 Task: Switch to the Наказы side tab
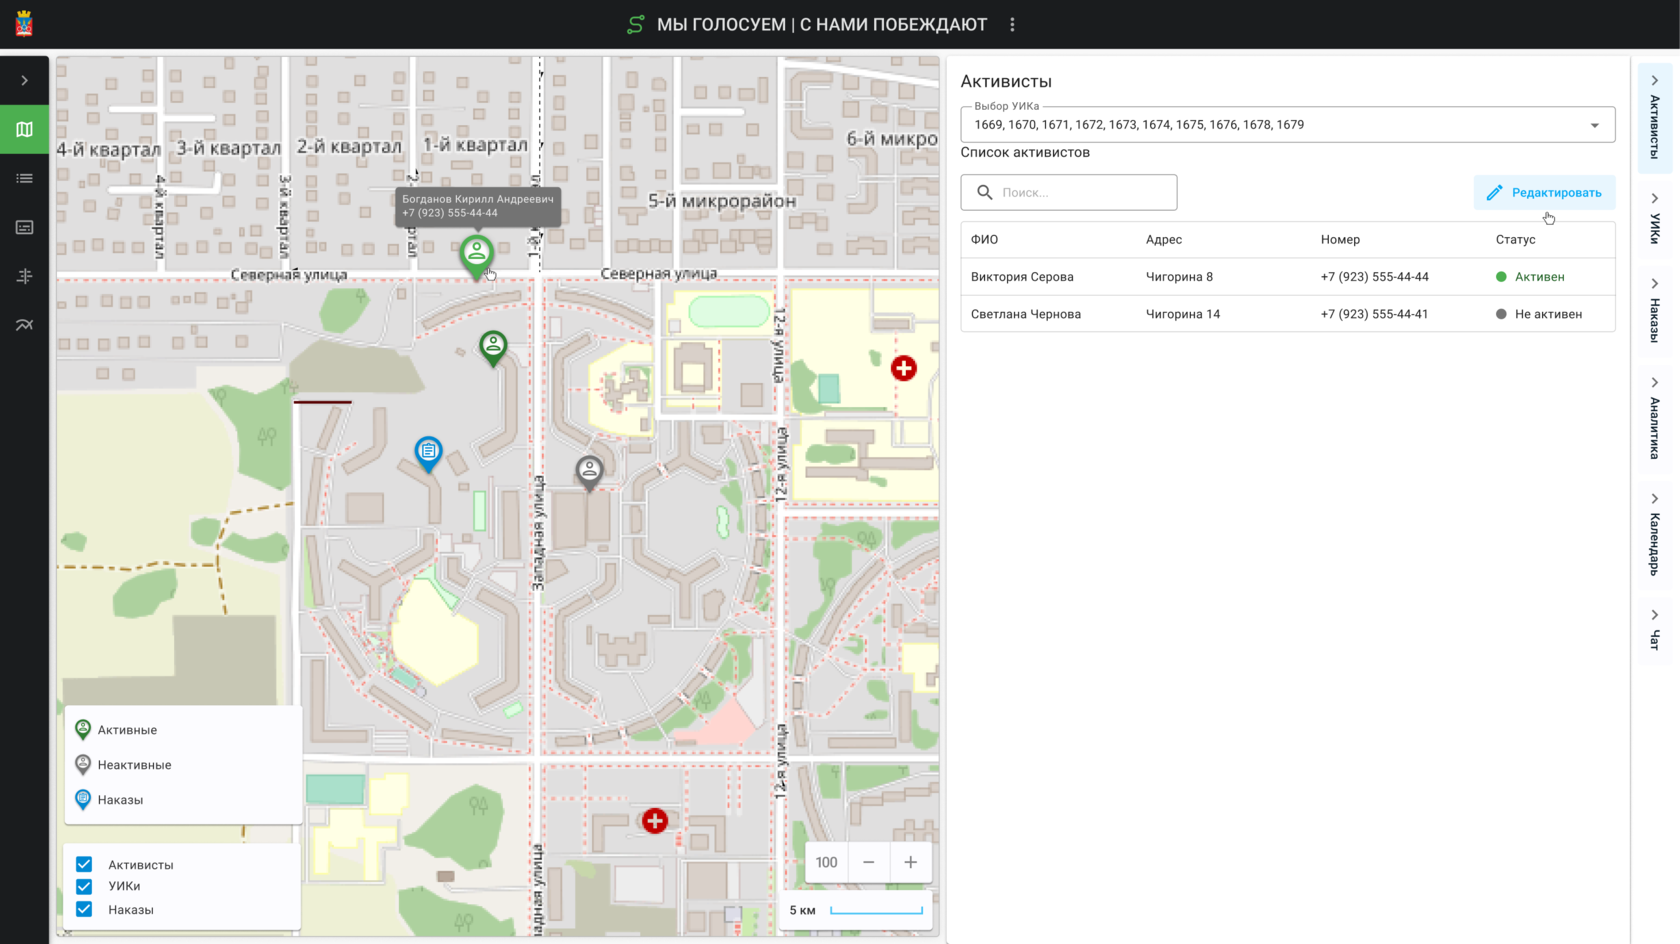[x=1655, y=310]
